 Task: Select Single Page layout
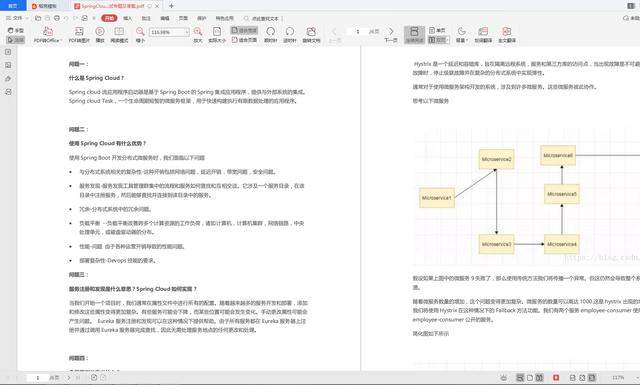pos(437,30)
